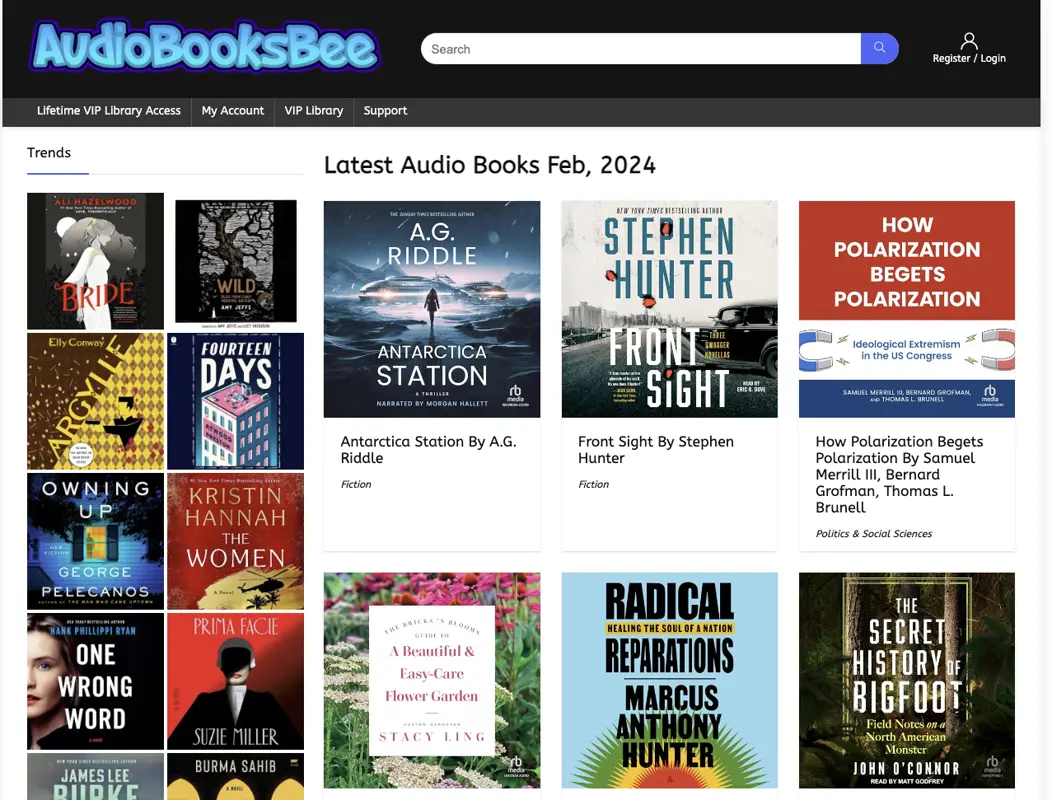The image size is (1052, 800).
Task: Open the Bride cover in Trends
Action: [95, 261]
